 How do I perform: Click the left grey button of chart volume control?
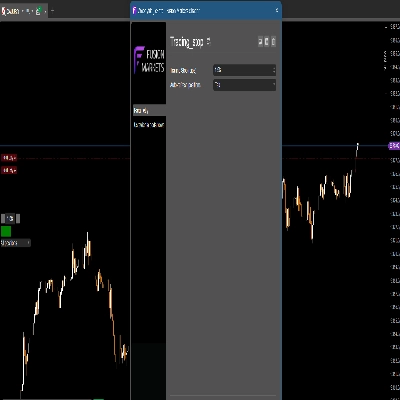tap(3, 219)
